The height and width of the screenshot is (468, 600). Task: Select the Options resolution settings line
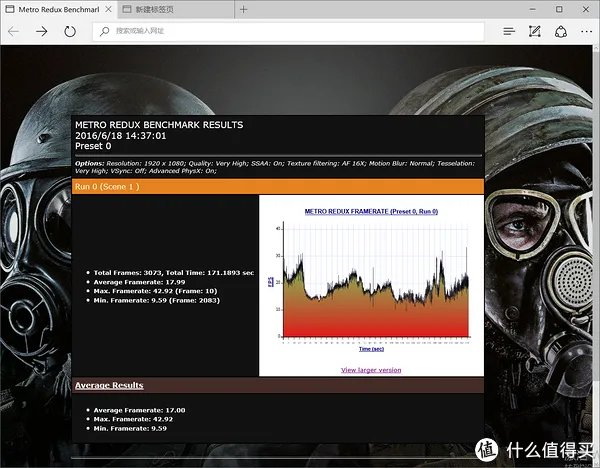click(275, 167)
